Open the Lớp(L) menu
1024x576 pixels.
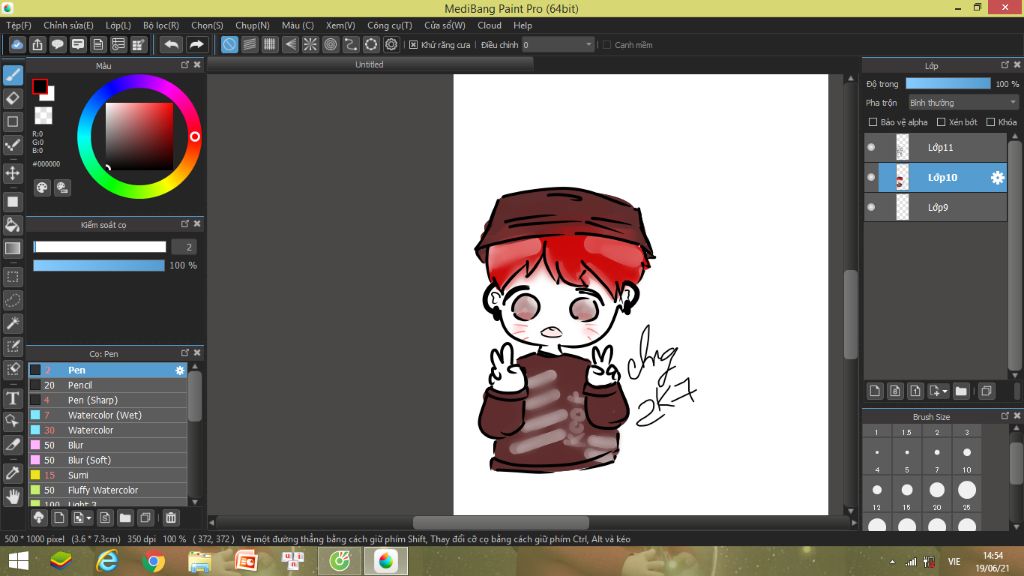click(118, 25)
